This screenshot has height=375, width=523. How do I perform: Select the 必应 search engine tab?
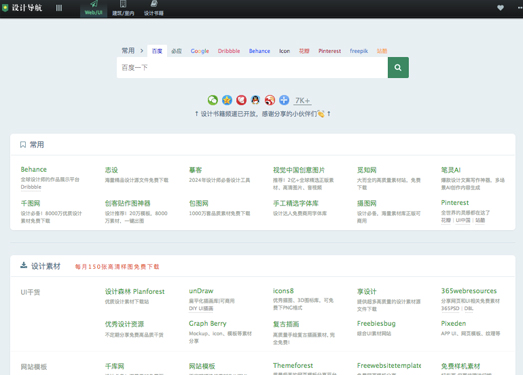tap(176, 51)
